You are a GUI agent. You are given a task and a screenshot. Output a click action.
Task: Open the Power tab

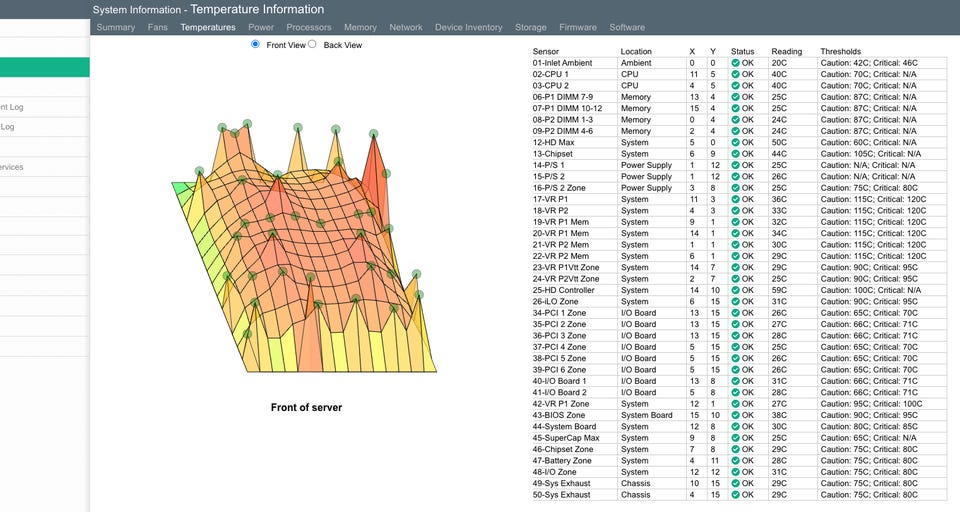[261, 27]
